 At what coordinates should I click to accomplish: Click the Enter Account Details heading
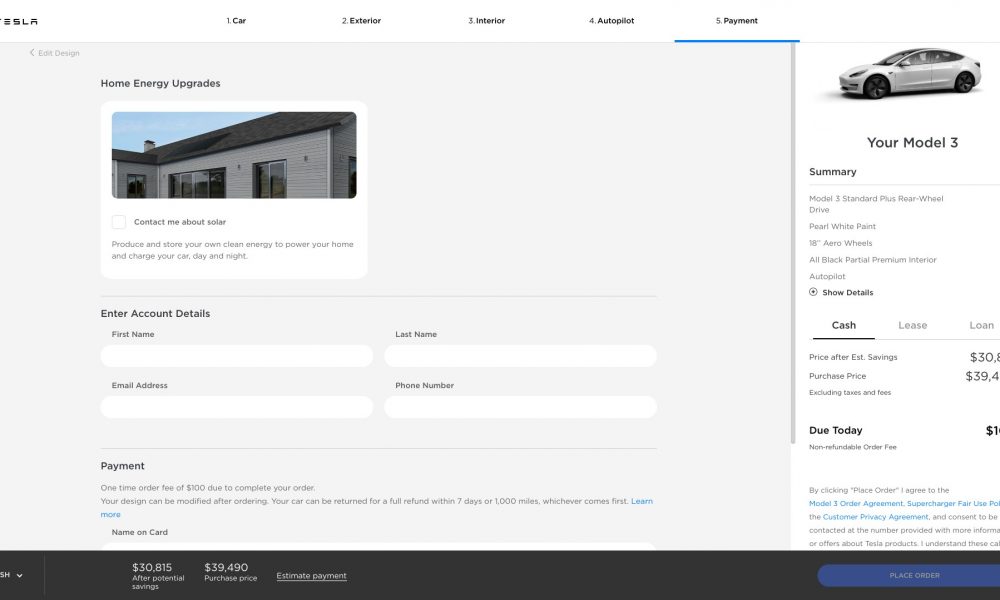155,313
